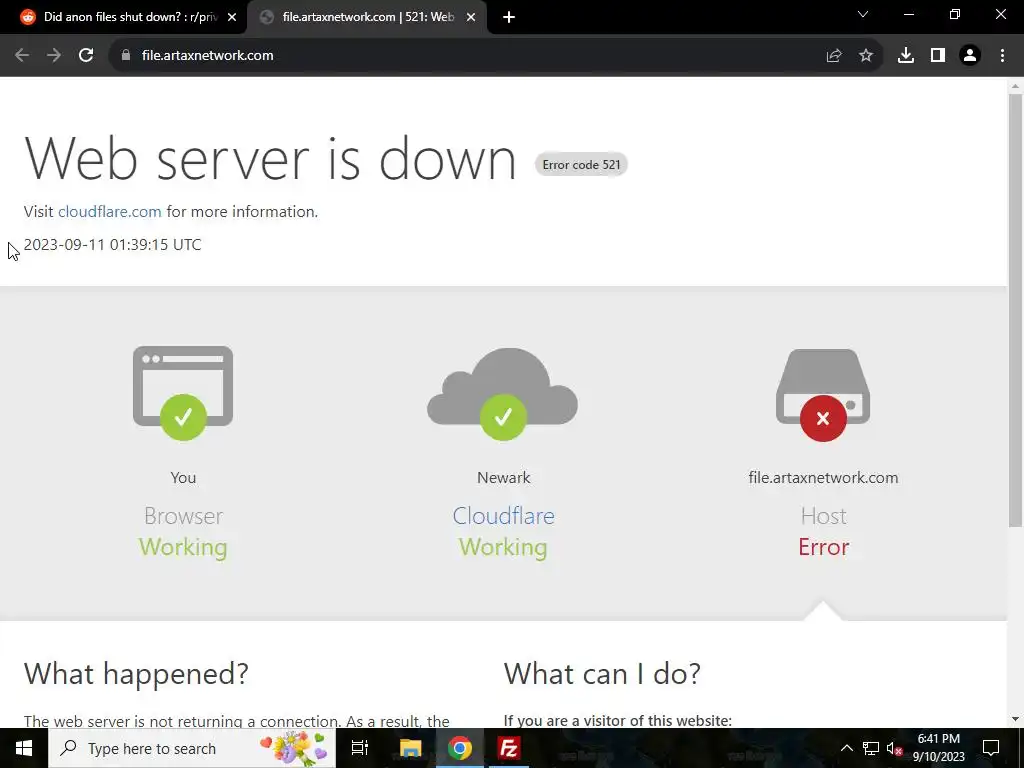Open FileZilla from taskbar
Screen dimensions: 1024x768
pos(509,748)
